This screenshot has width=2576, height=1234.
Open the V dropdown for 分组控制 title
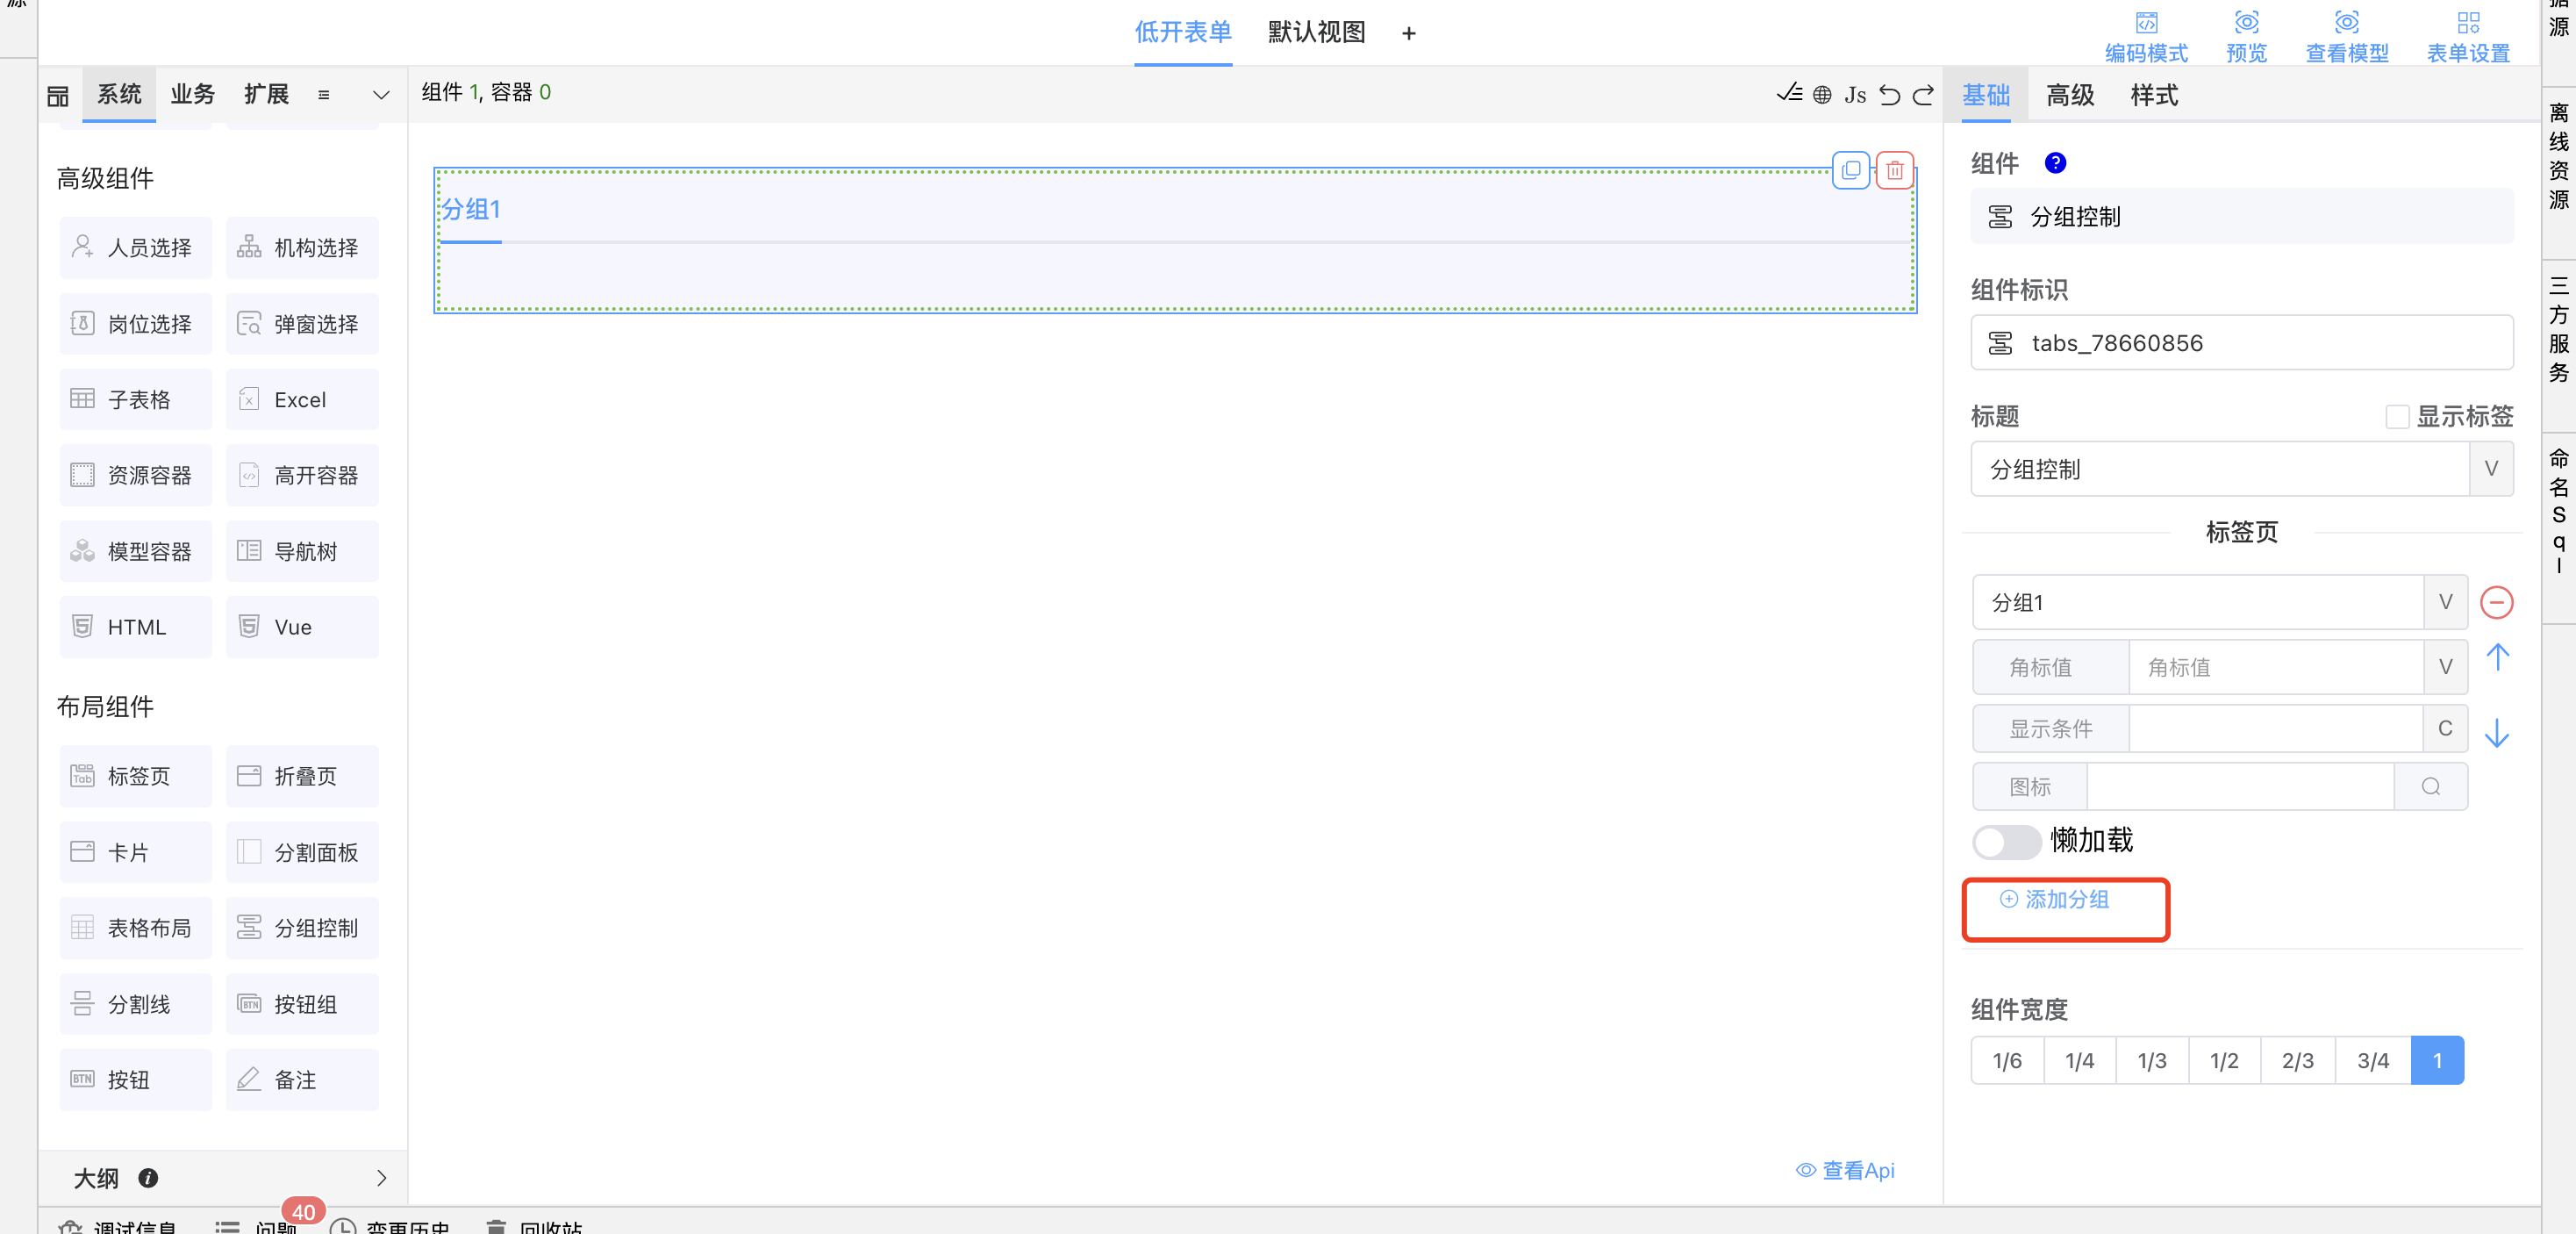point(2490,469)
